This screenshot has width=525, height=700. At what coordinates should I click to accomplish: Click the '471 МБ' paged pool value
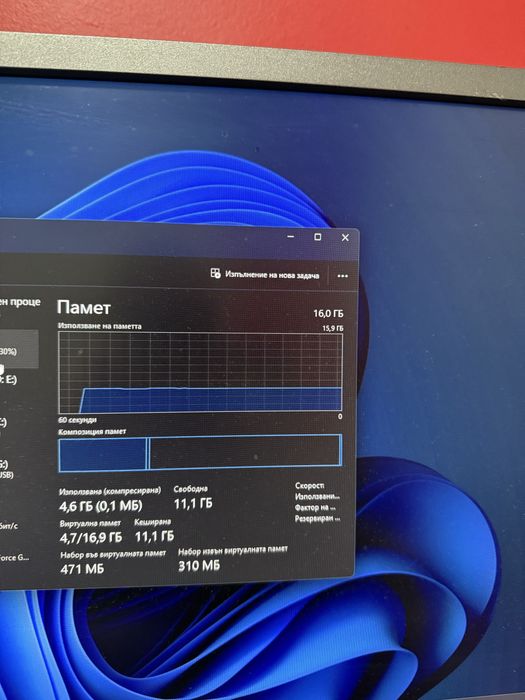click(x=82, y=569)
